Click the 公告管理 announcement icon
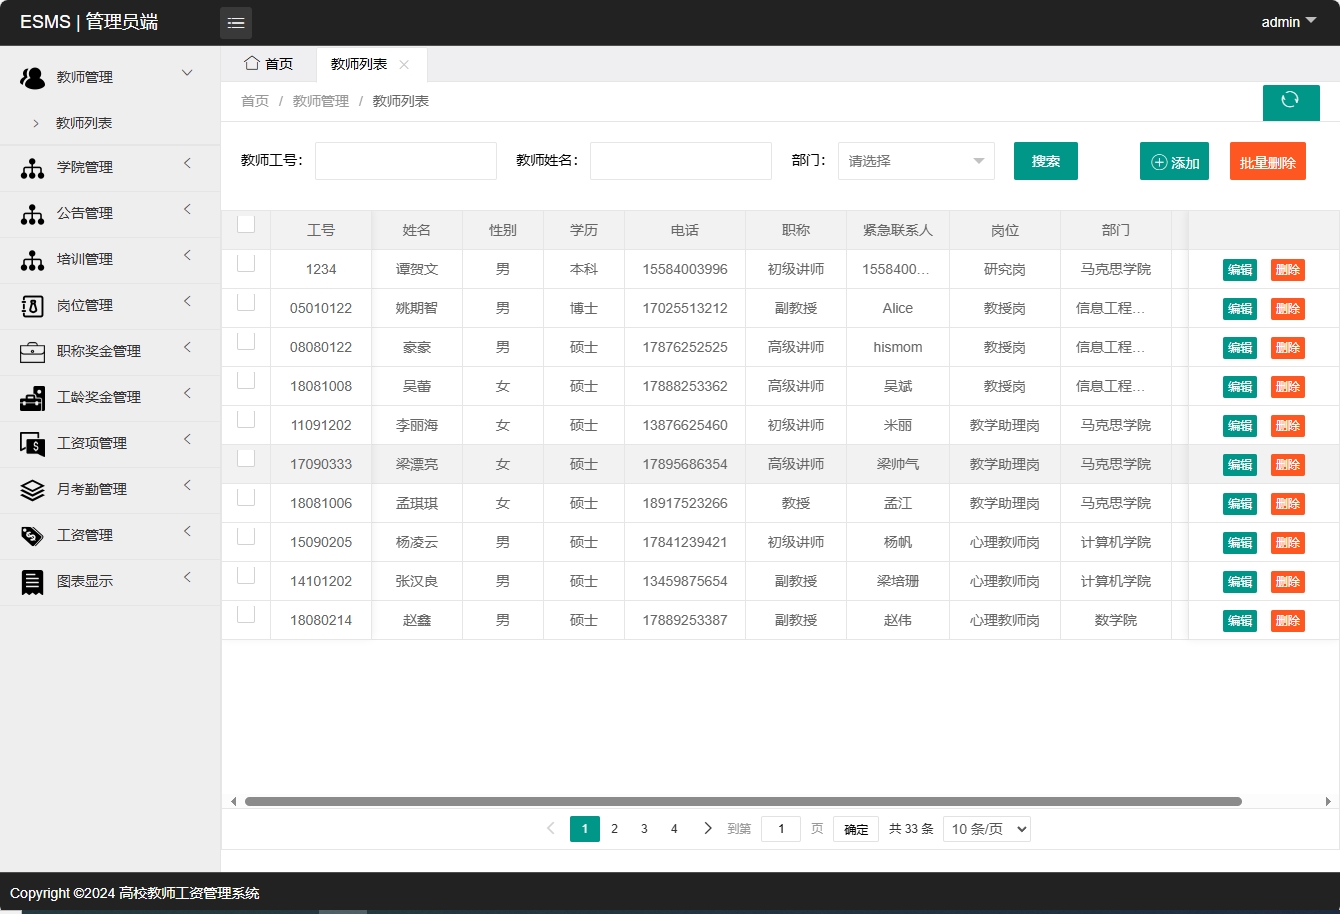This screenshot has width=1340, height=914. point(30,213)
